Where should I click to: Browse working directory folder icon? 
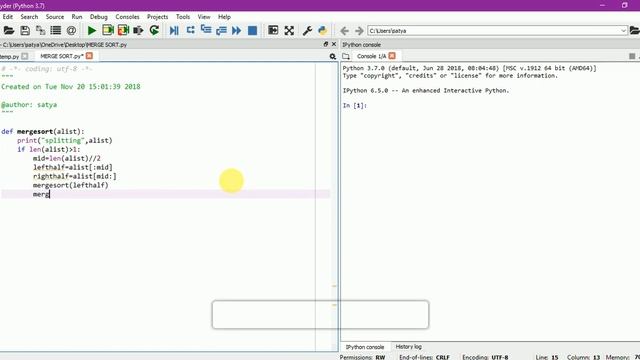click(x=634, y=31)
